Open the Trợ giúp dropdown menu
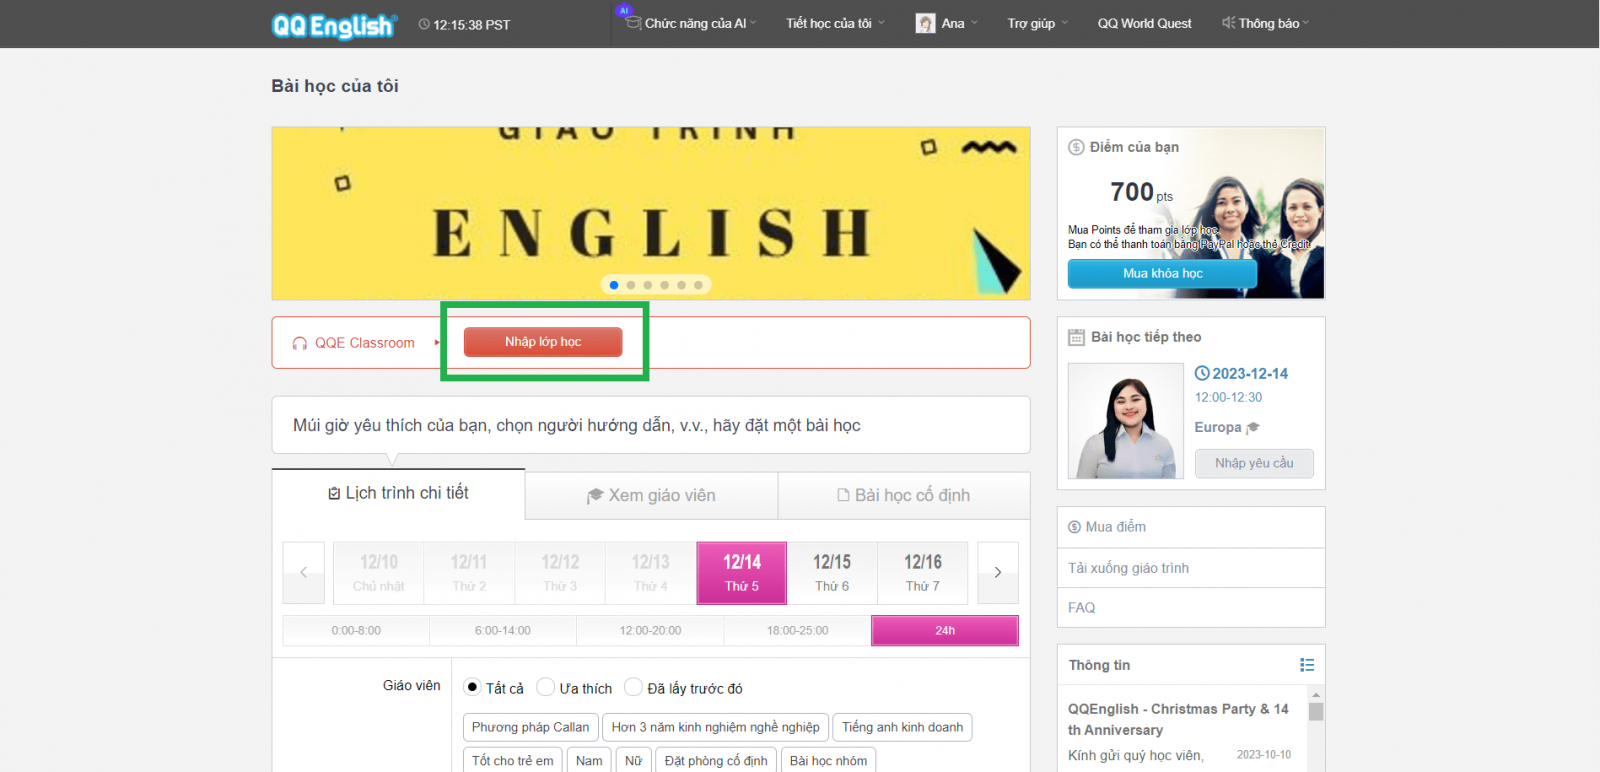Screen dimensions: 1600x772 tap(1037, 23)
